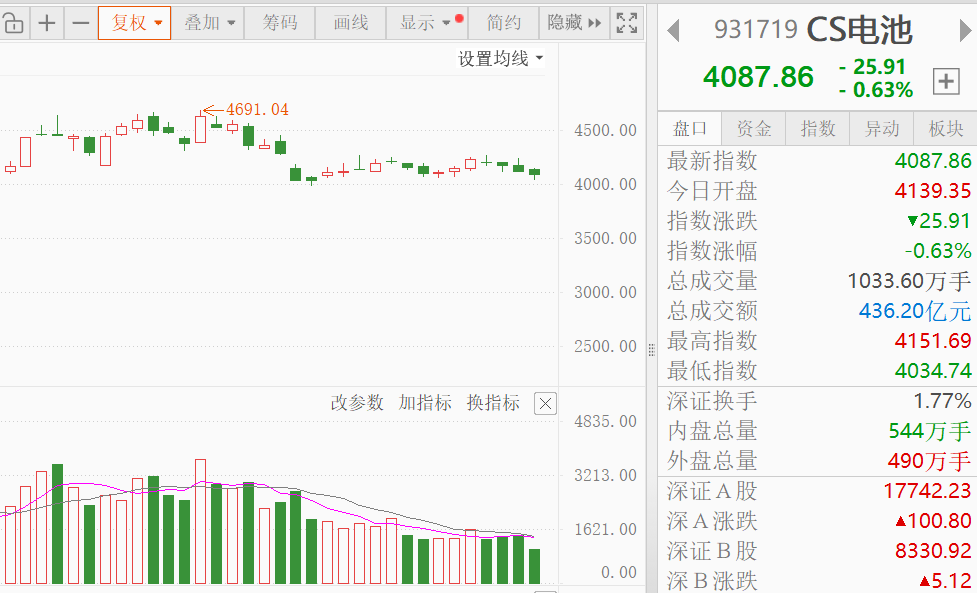Click the 4835.00 volume axis label
Viewport: 977px width, 593px height.
(x=605, y=422)
